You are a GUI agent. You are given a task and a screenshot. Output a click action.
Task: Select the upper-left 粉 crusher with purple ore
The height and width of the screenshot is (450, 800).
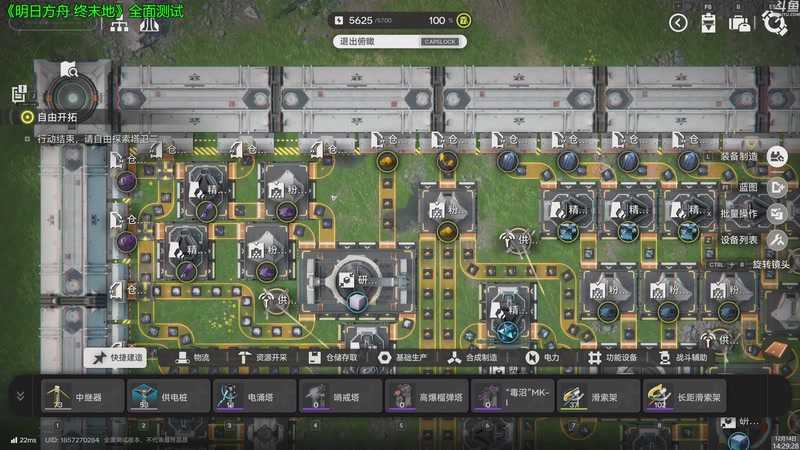click(x=286, y=190)
